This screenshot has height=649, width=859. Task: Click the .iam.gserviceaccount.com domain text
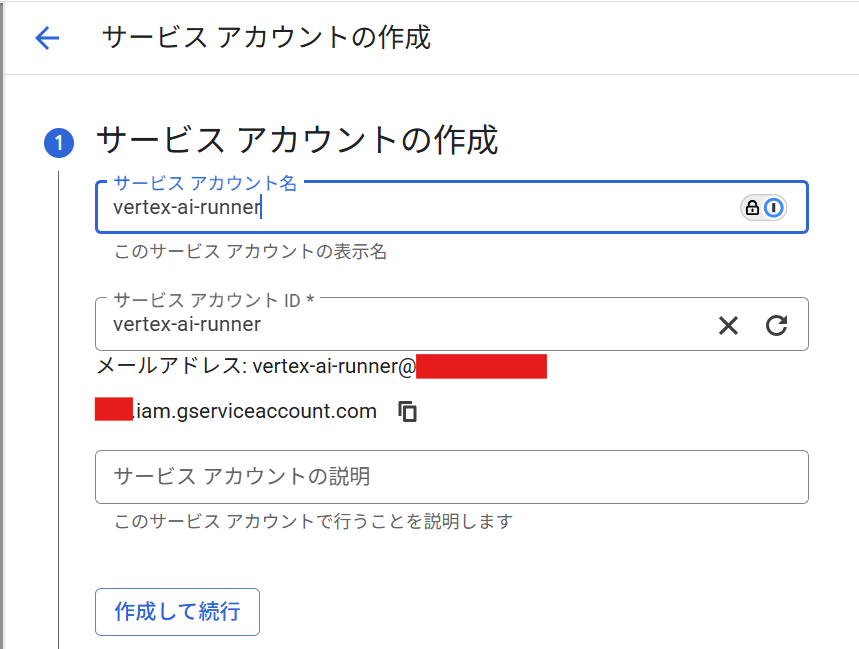(256, 411)
